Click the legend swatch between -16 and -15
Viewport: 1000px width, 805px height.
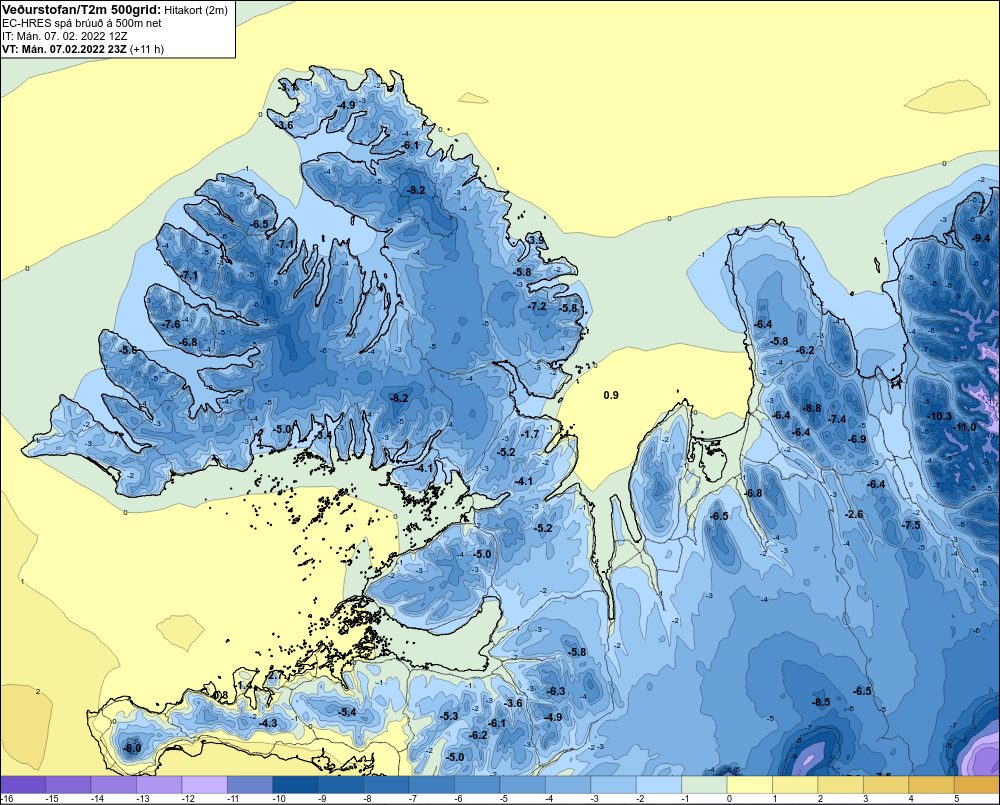click(x=23, y=785)
